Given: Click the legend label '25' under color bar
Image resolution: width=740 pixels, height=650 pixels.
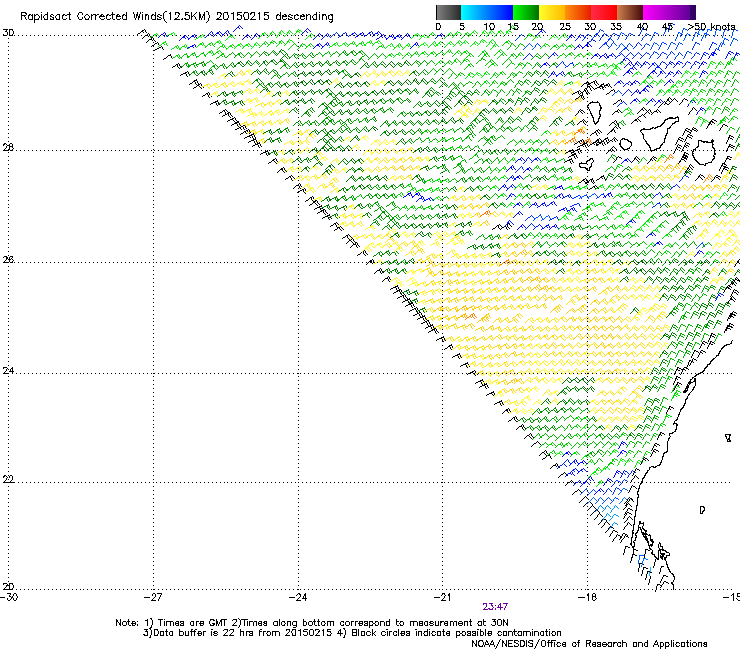Looking at the screenshot, I should point(564,27).
